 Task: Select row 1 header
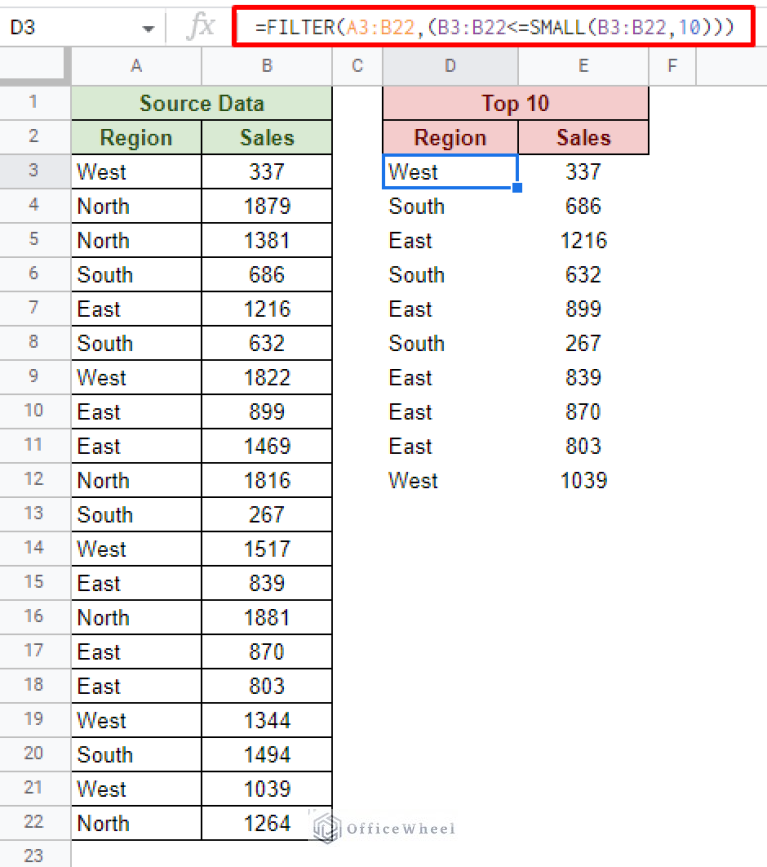tap(35, 103)
